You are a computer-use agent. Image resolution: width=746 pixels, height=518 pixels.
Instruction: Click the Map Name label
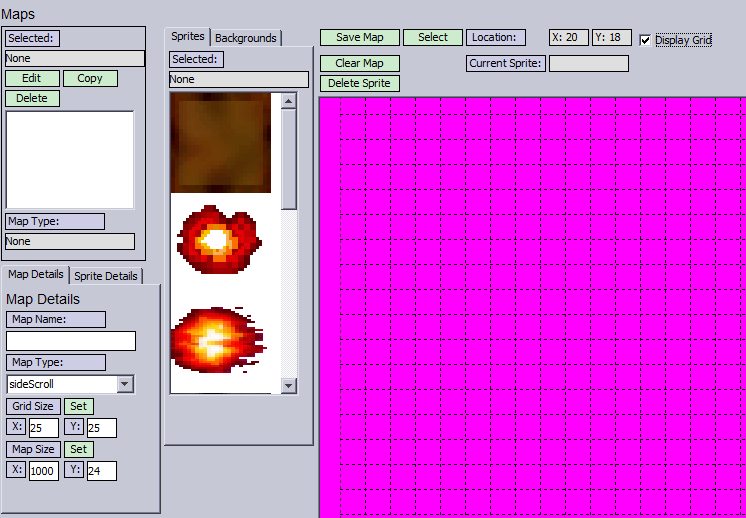tap(56, 319)
